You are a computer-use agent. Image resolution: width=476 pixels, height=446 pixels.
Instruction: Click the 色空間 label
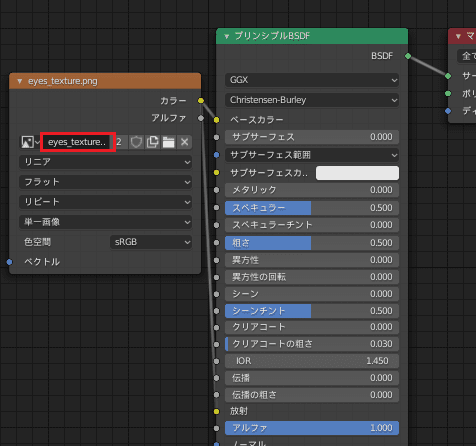tap(37, 242)
